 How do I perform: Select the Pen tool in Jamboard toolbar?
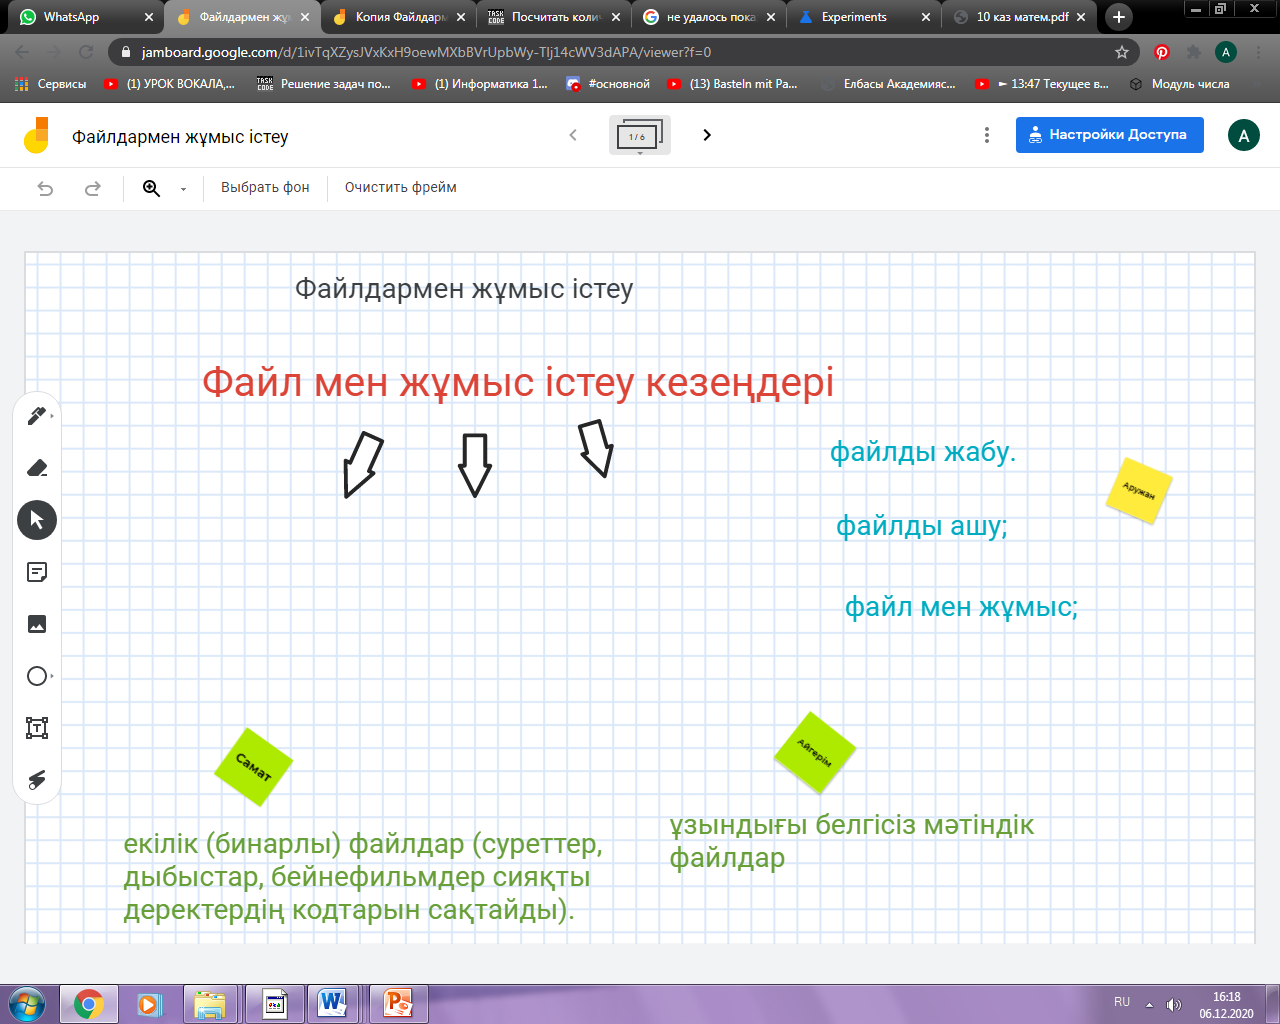36,416
